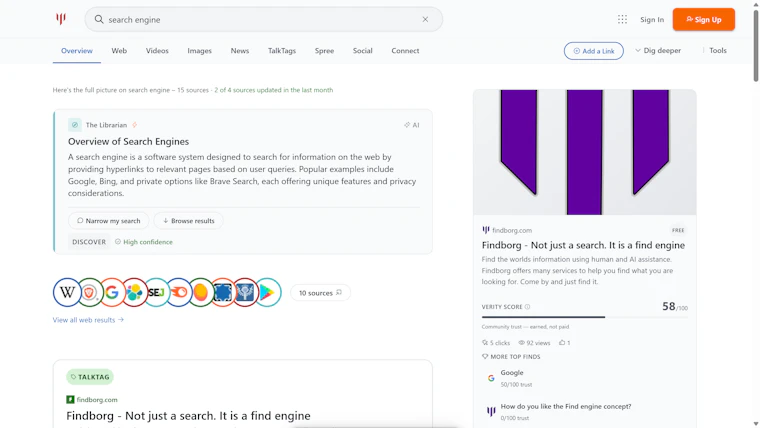Open the Google Play source icon
Viewport: 760px width, 428px height.
coord(268,292)
